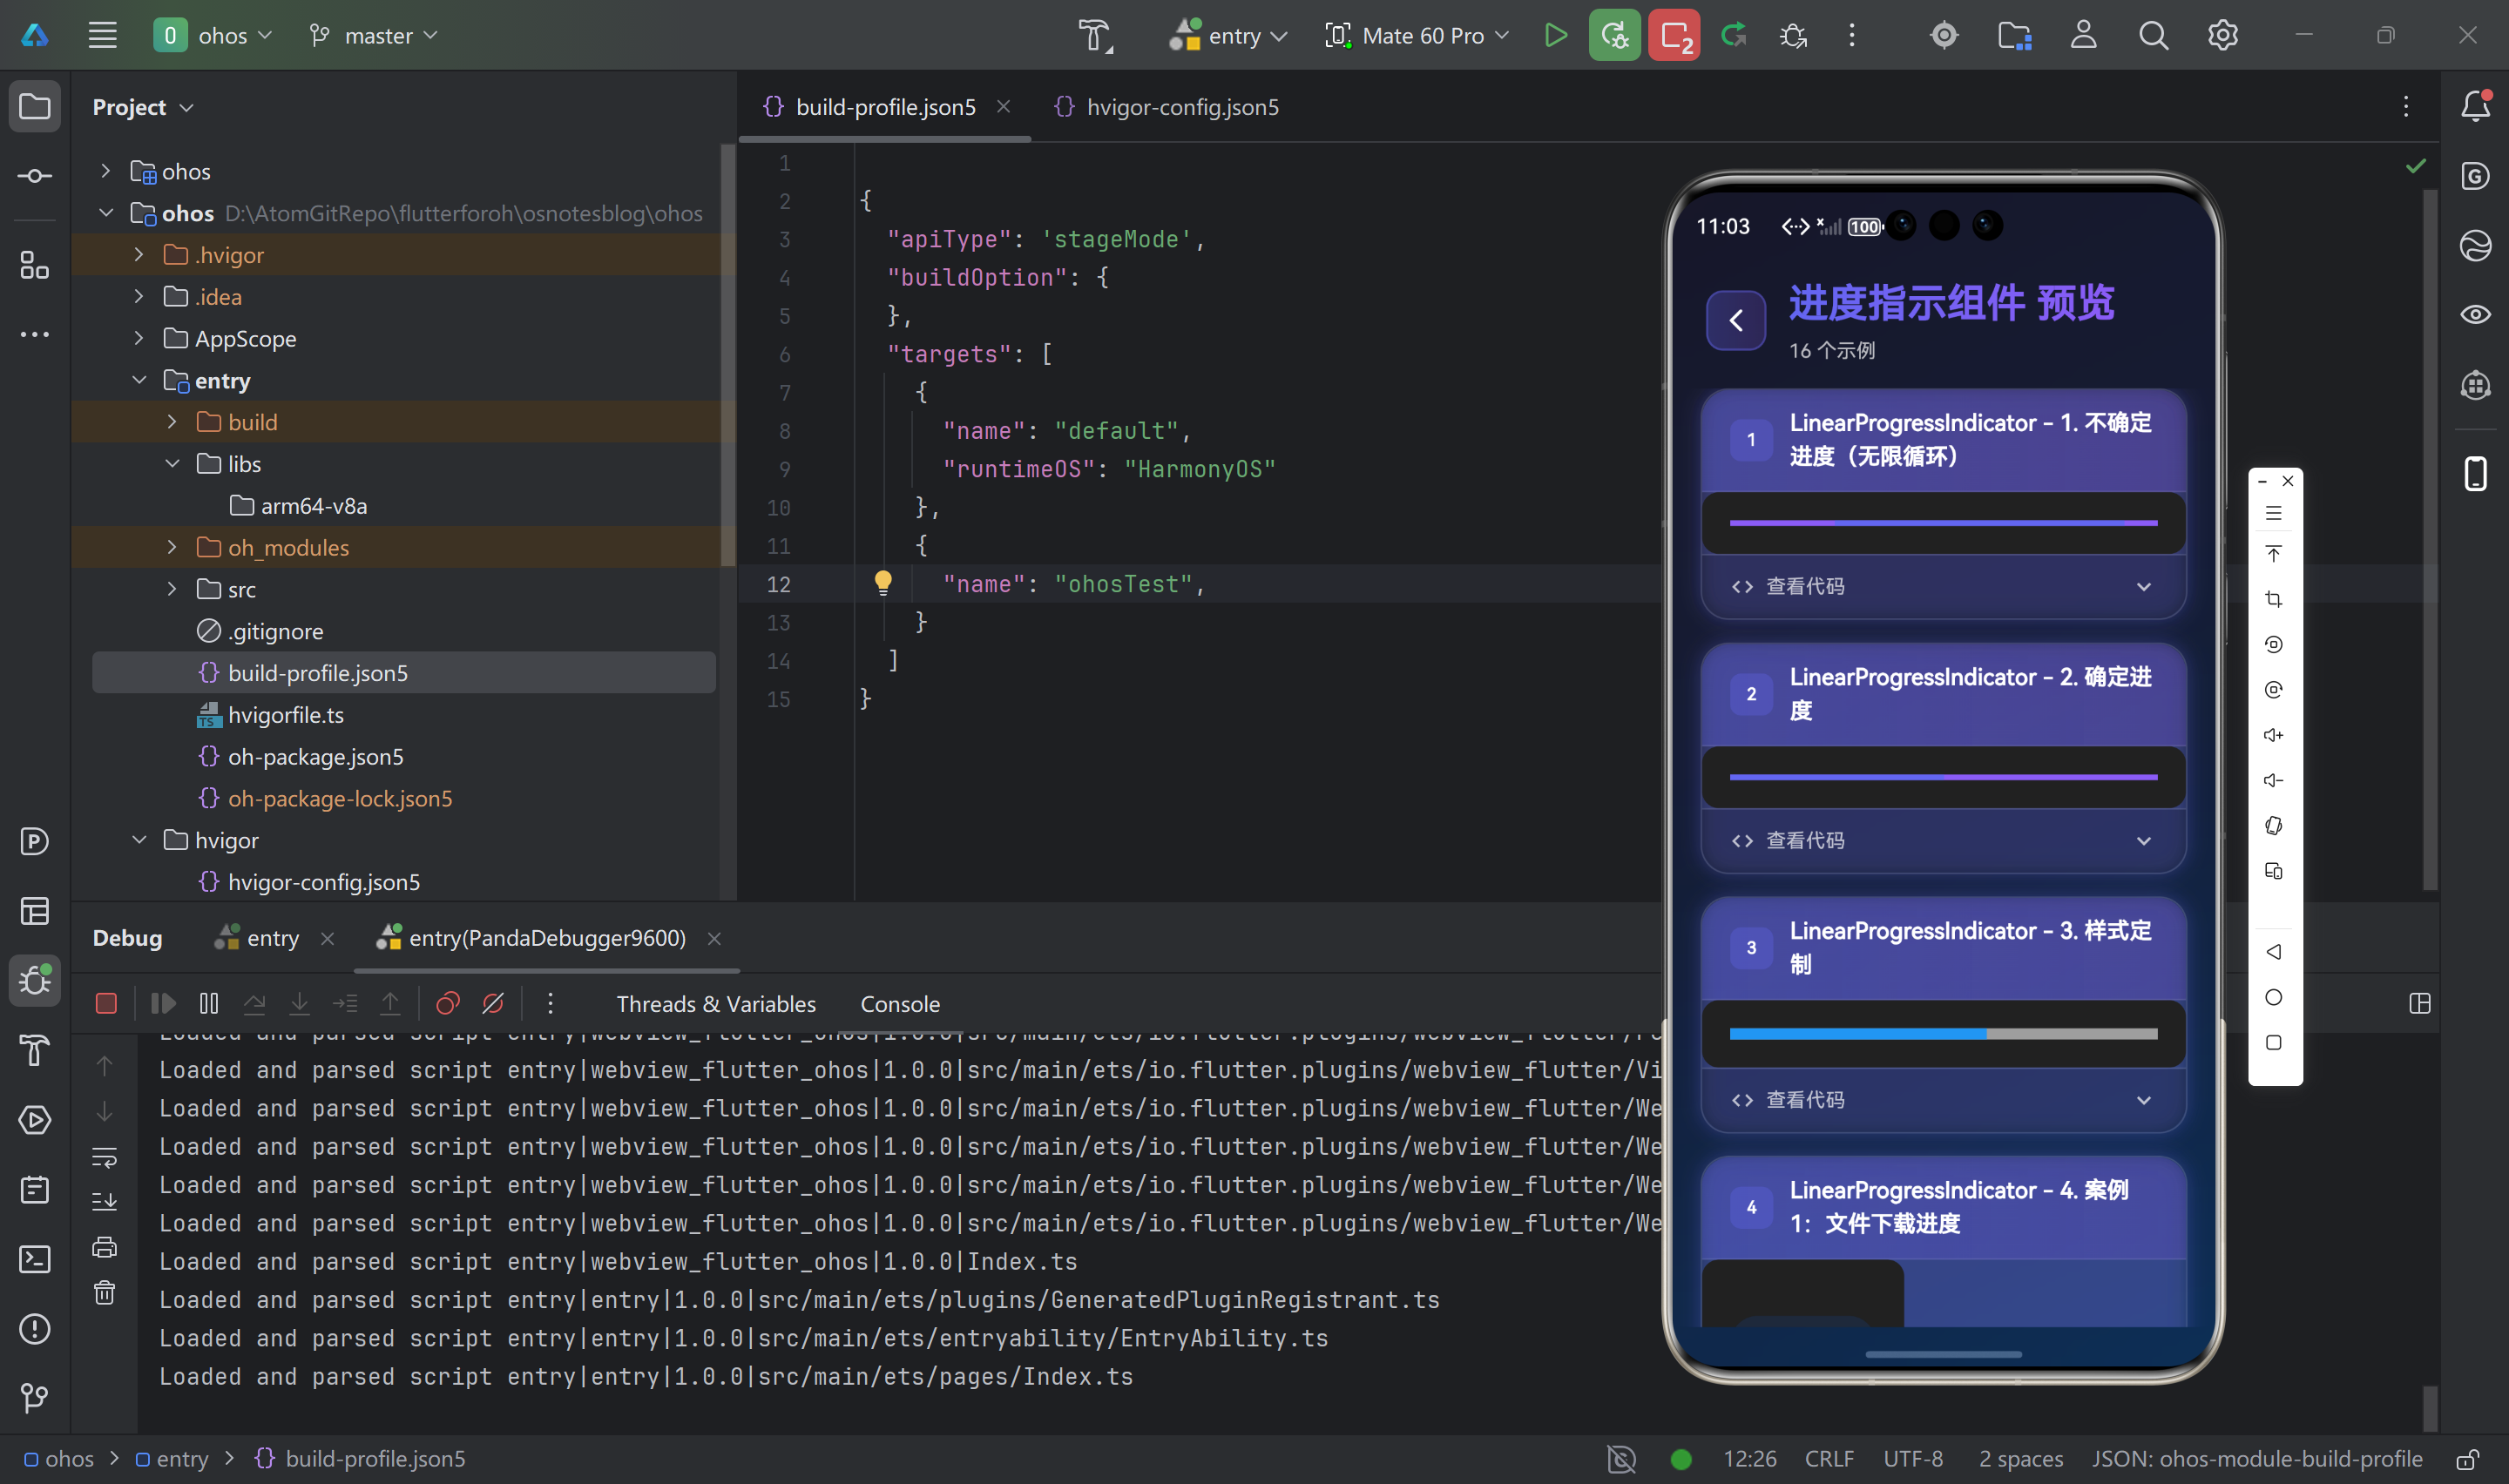This screenshot has width=2509, height=1484.
Task: Open the Notifications bell icon
Action: (x=2475, y=106)
